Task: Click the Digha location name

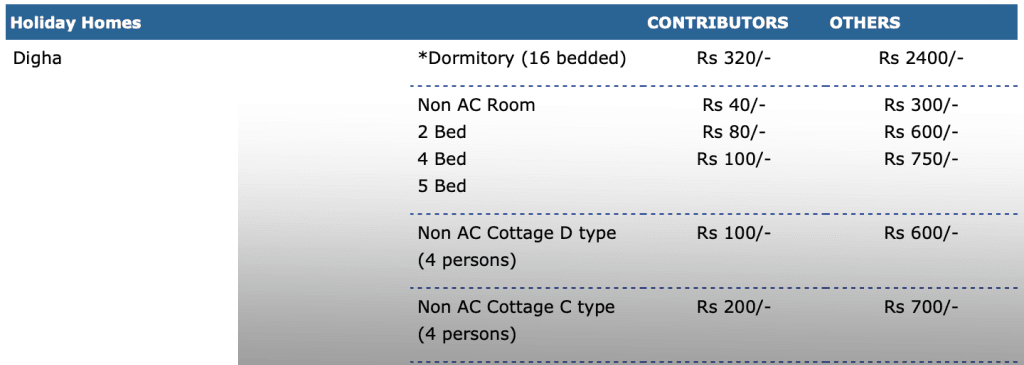Action: coord(38,59)
